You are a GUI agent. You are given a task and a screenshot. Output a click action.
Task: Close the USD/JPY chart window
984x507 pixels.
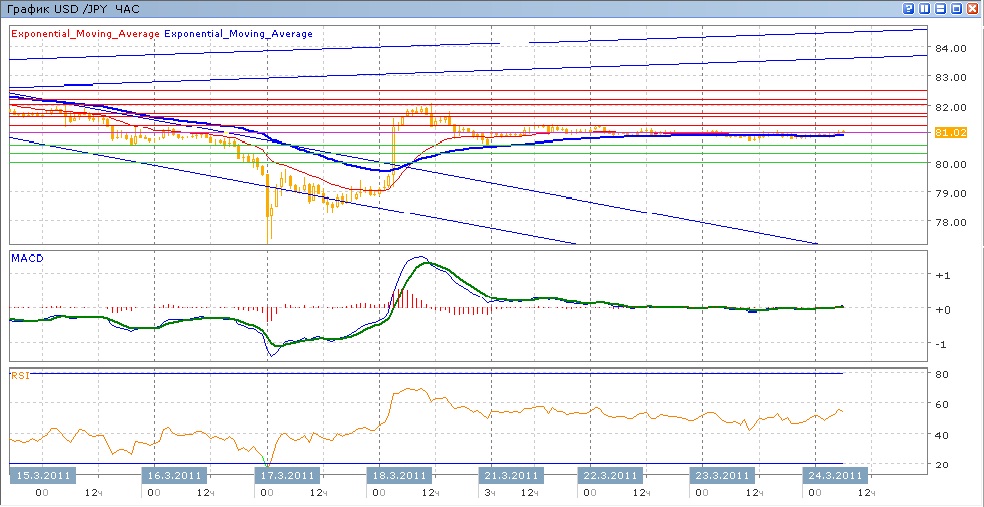pos(973,8)
